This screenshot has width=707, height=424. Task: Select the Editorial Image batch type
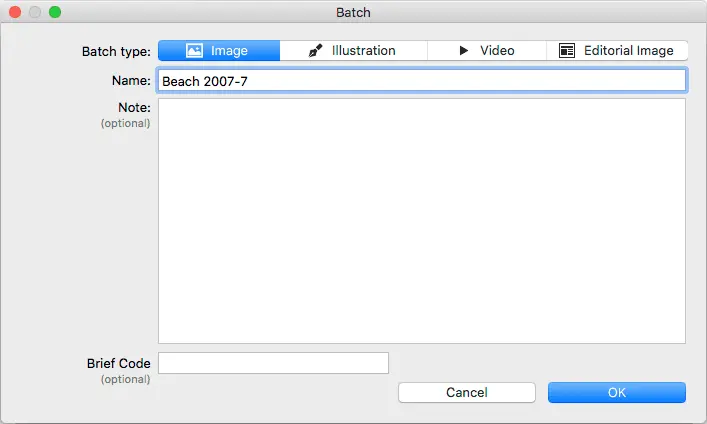point(617,51)
